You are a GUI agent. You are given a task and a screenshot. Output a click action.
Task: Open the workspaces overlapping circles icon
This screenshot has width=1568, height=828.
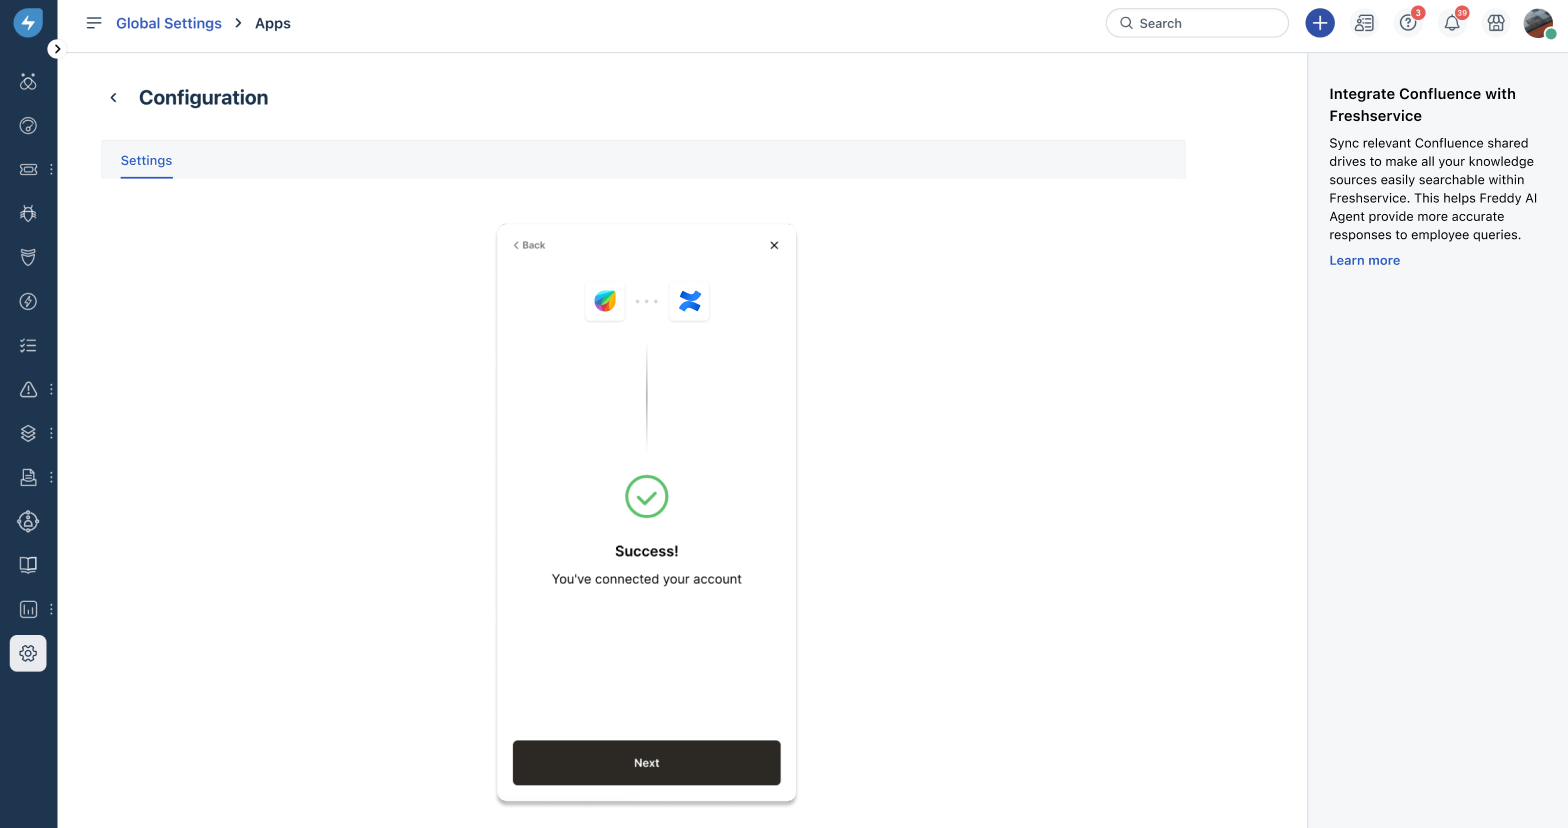28,82
